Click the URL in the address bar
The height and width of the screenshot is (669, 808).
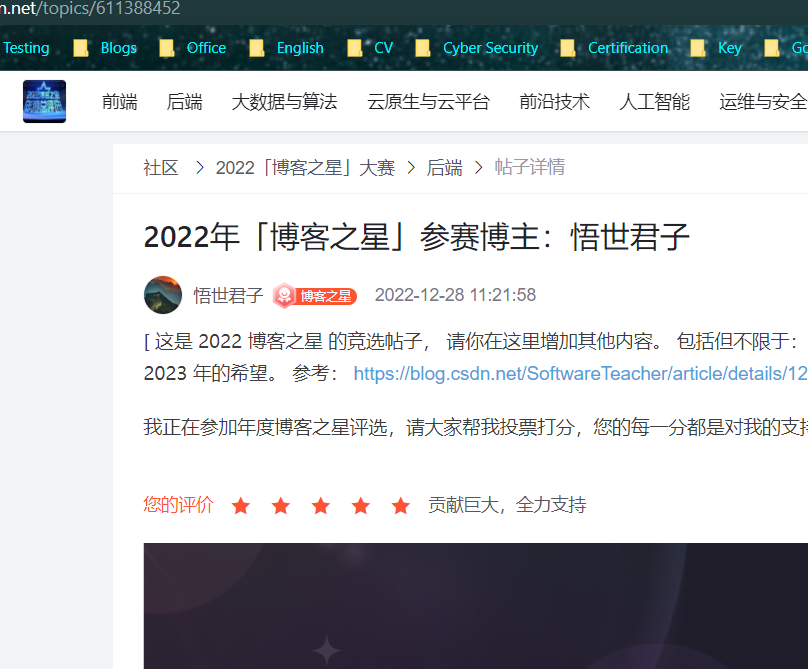(90, 9)
